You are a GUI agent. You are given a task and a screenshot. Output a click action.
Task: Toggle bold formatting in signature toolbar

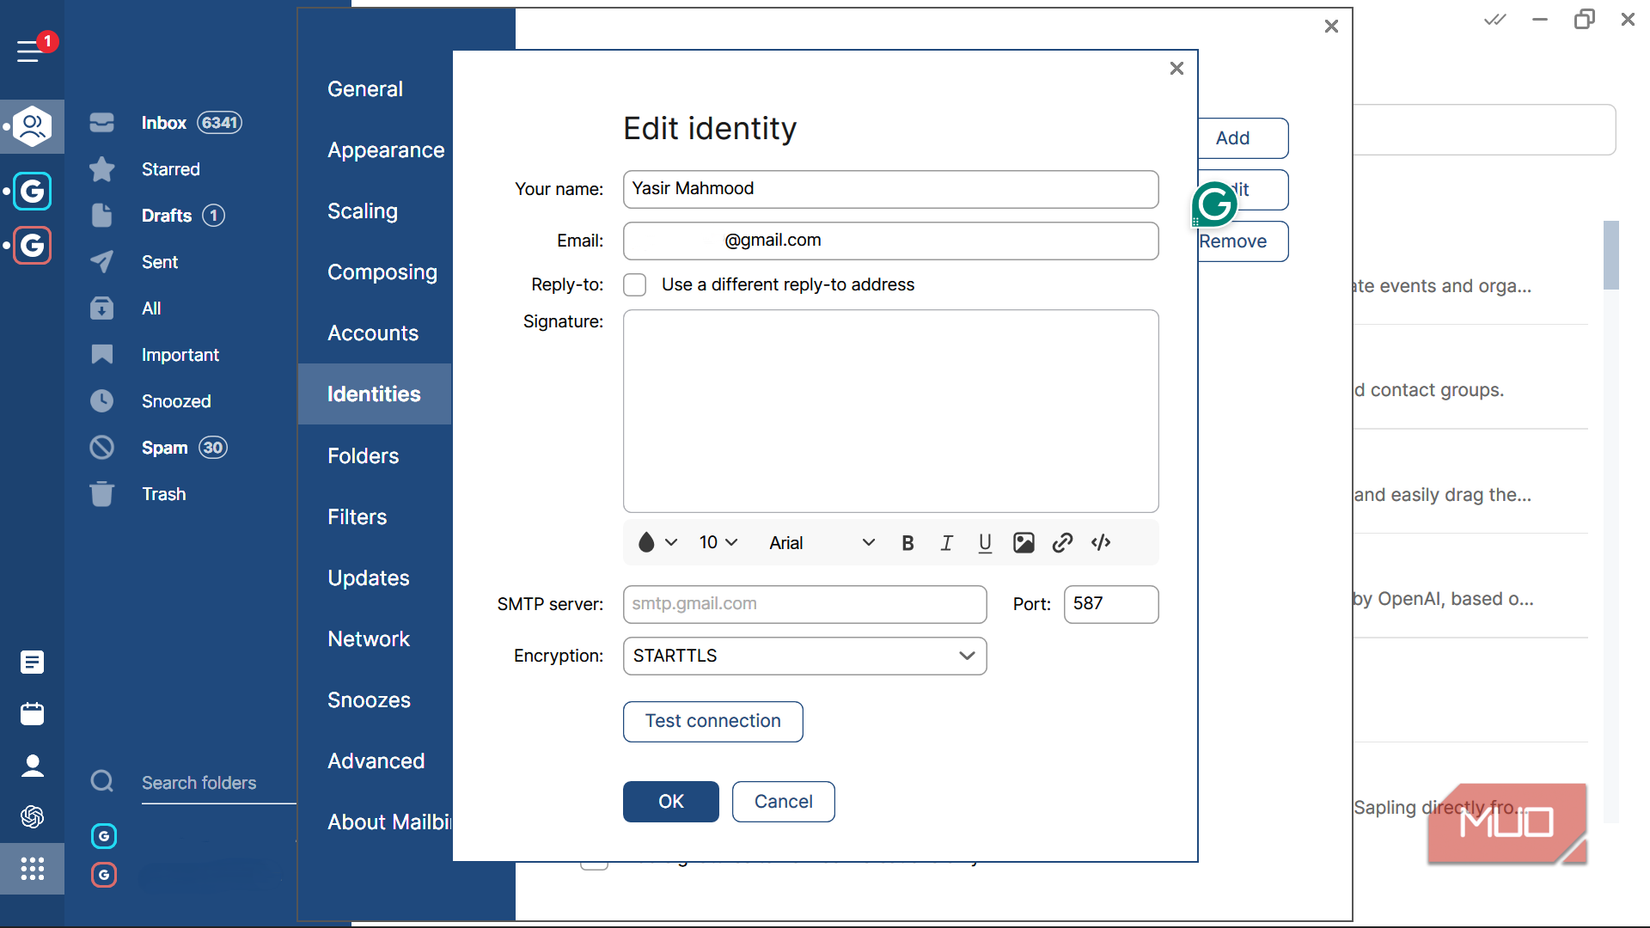pyautogui.click(x=907, y=542)
